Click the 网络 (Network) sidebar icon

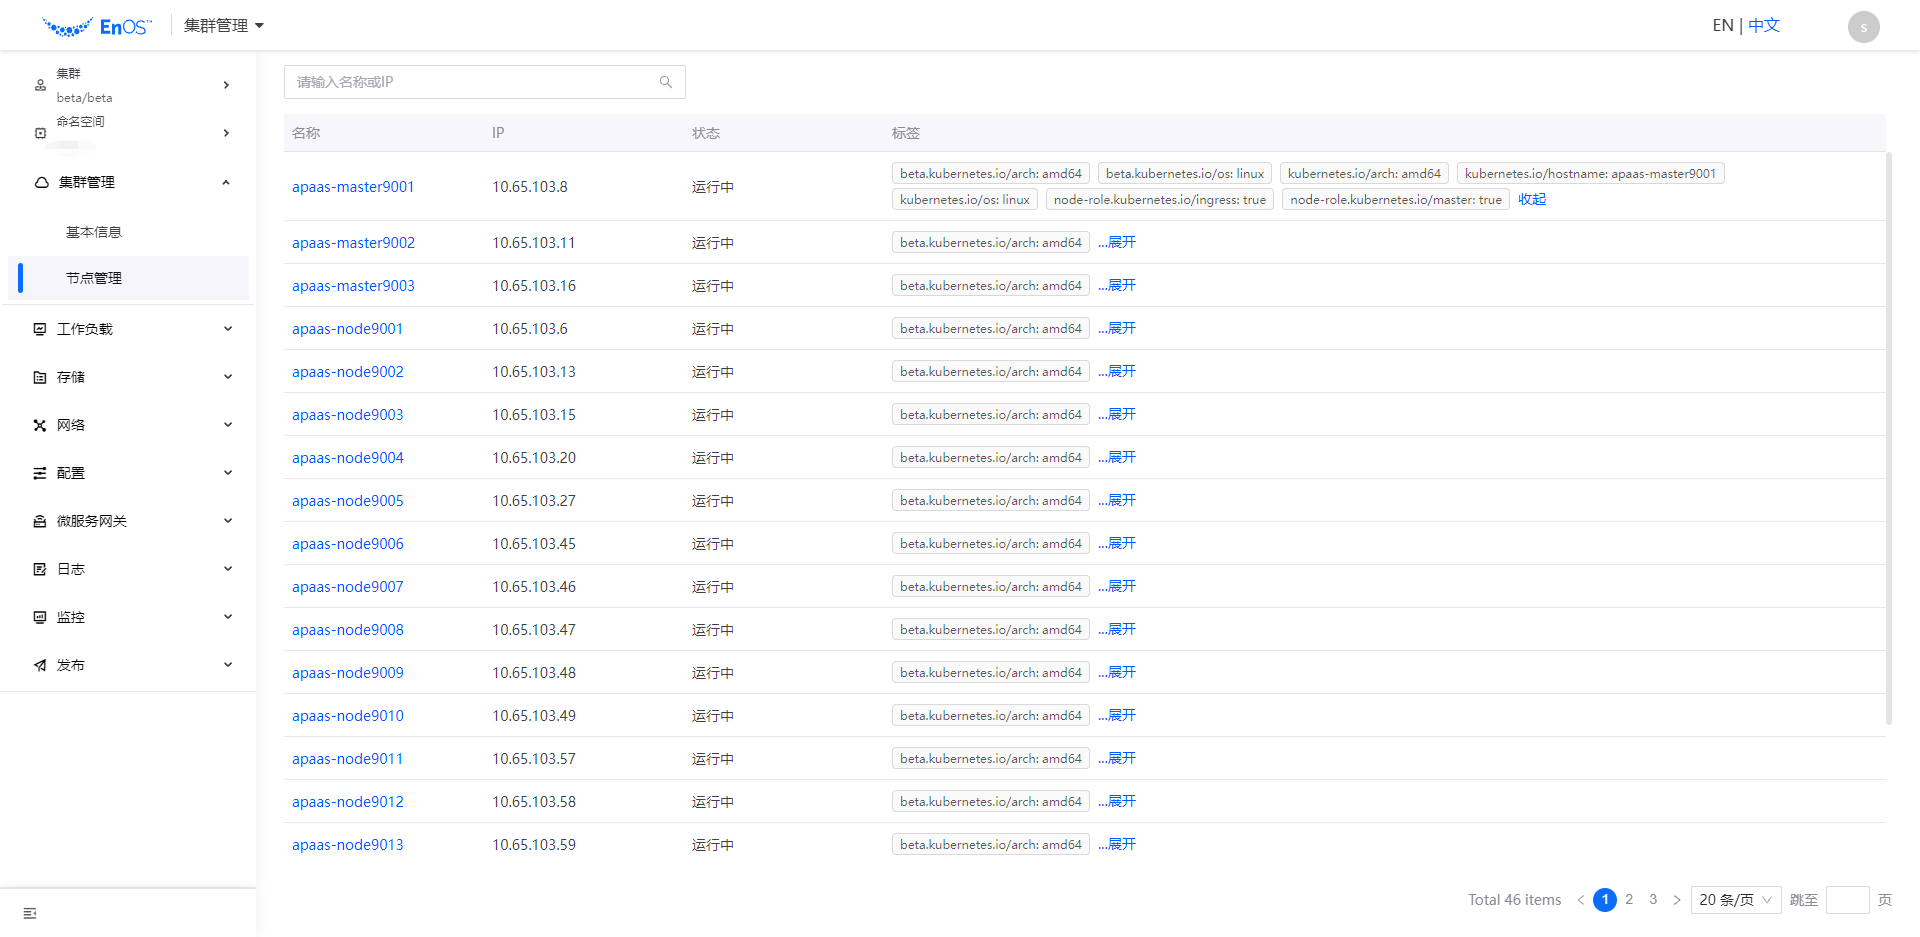pos(40,424)
